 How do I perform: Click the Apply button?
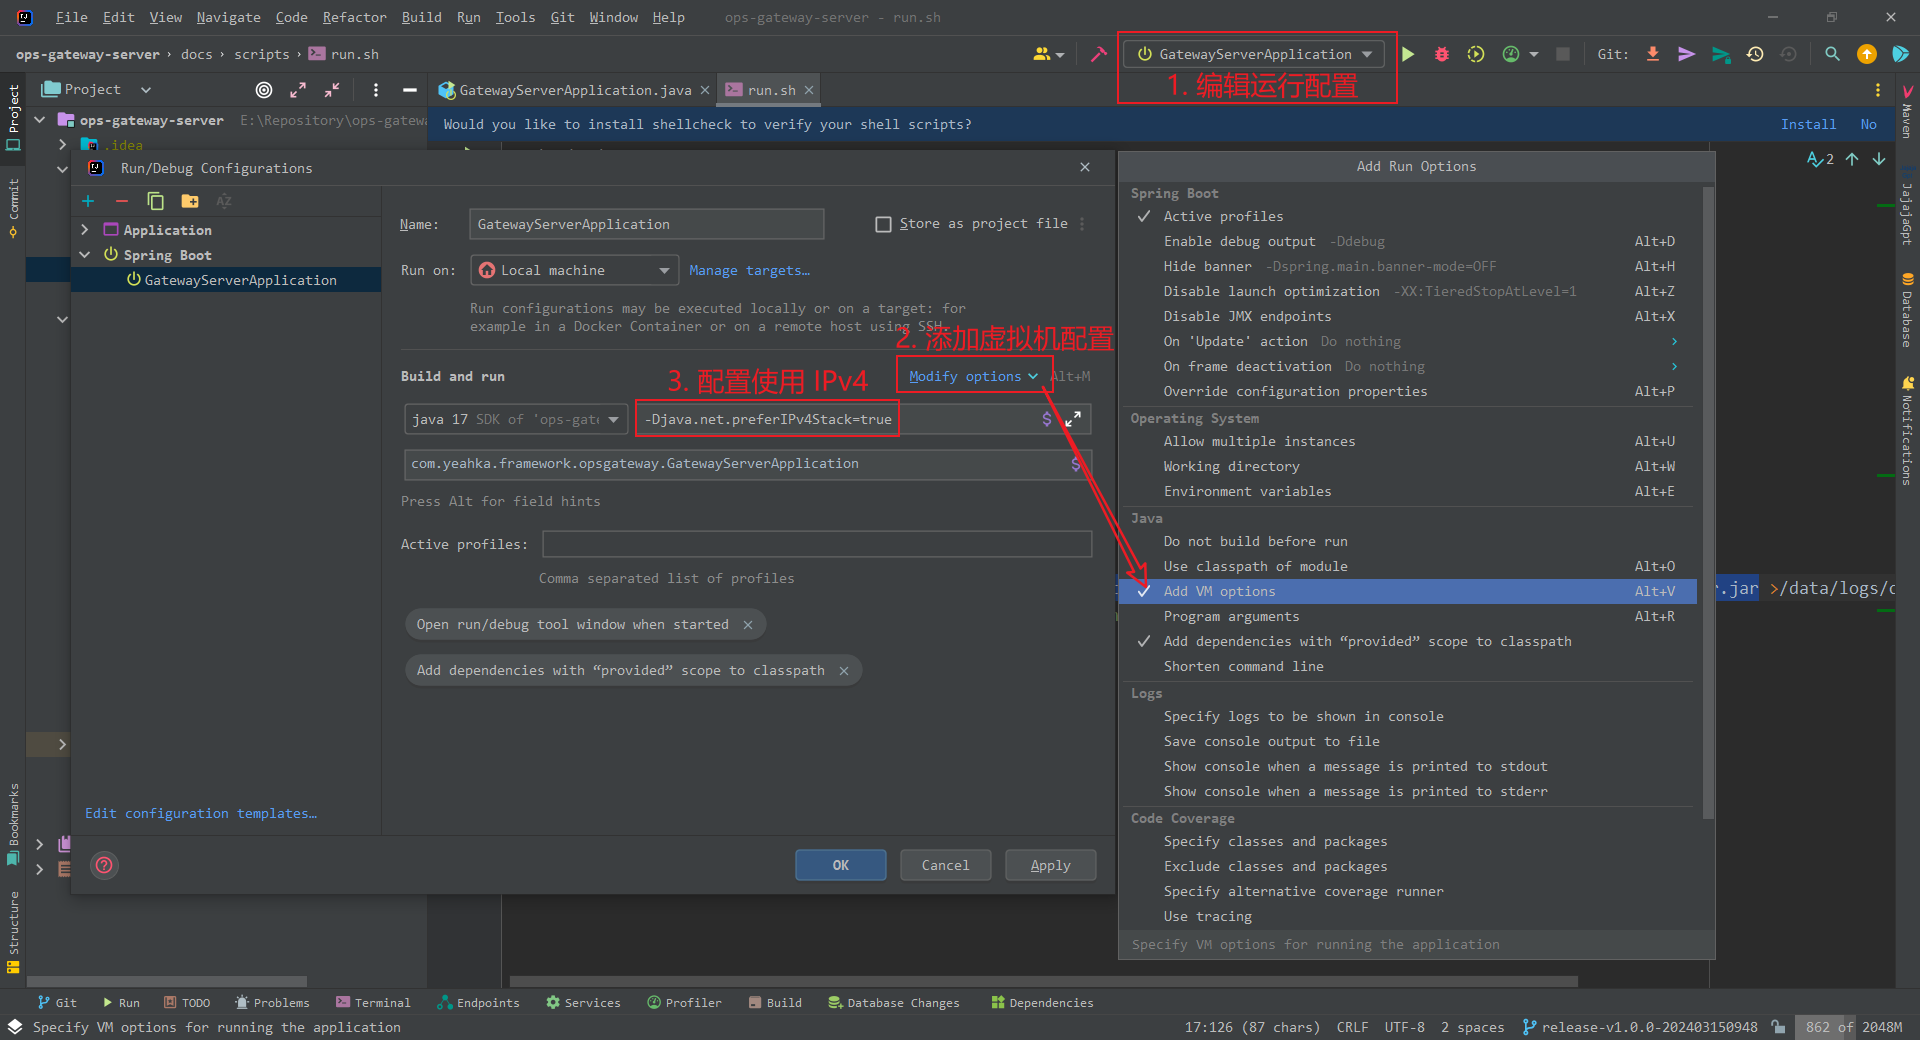pos(1050,864)
